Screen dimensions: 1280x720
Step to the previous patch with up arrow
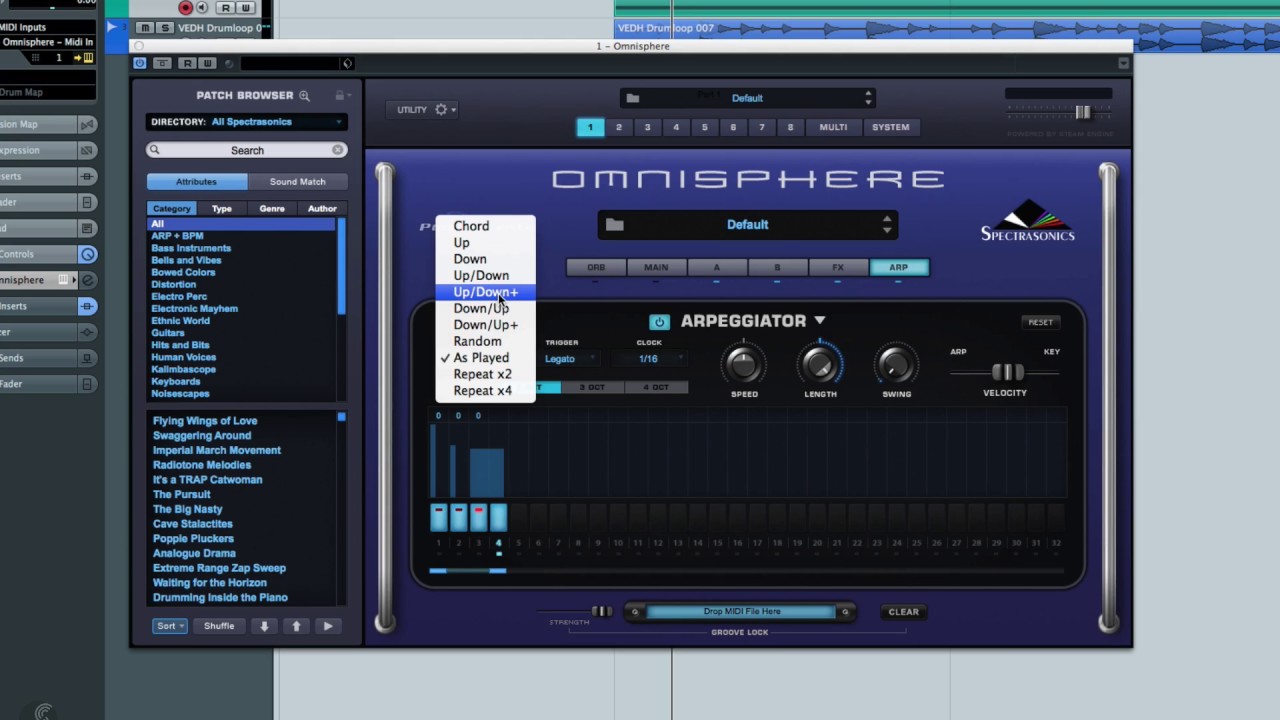coord(296,626)
